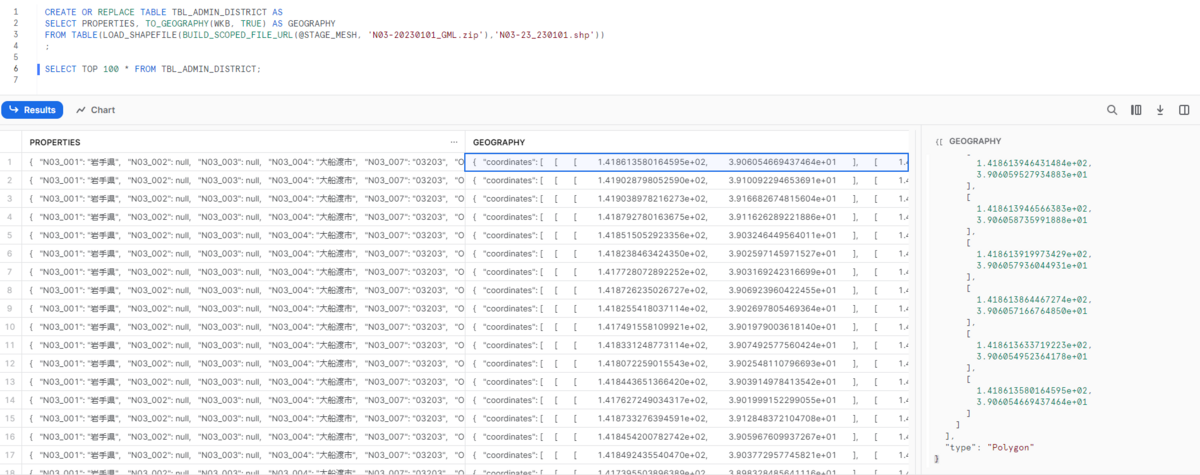The width and height of the screenshot is (1200, 475).
Task: Select GEOGRAPHY cell starting with 1.417627249034317e+02
Action: click(688, 398)
